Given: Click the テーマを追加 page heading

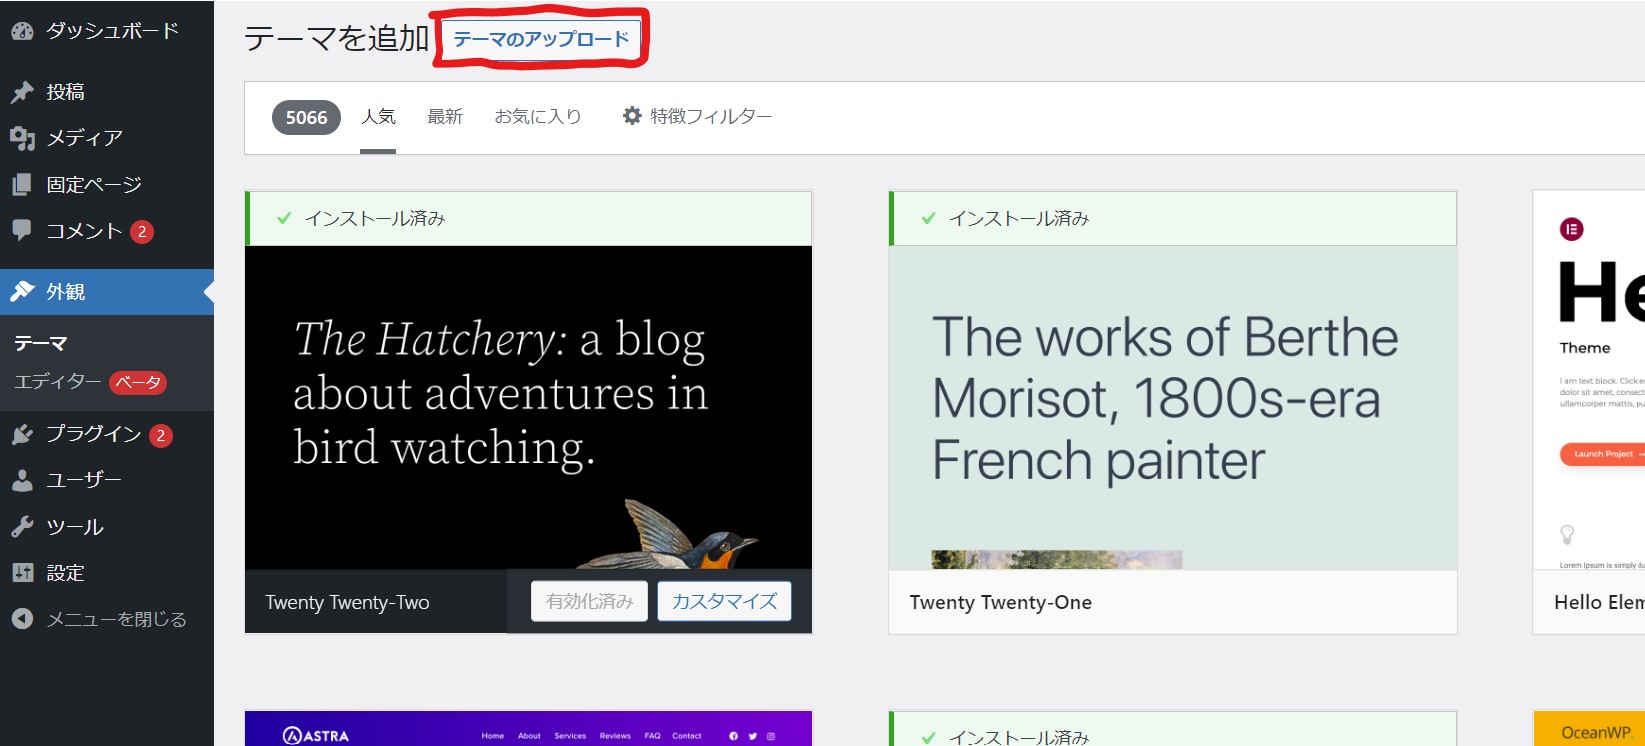Looking at the screenshot, I should pyautogui.click(x=336, y=38).
